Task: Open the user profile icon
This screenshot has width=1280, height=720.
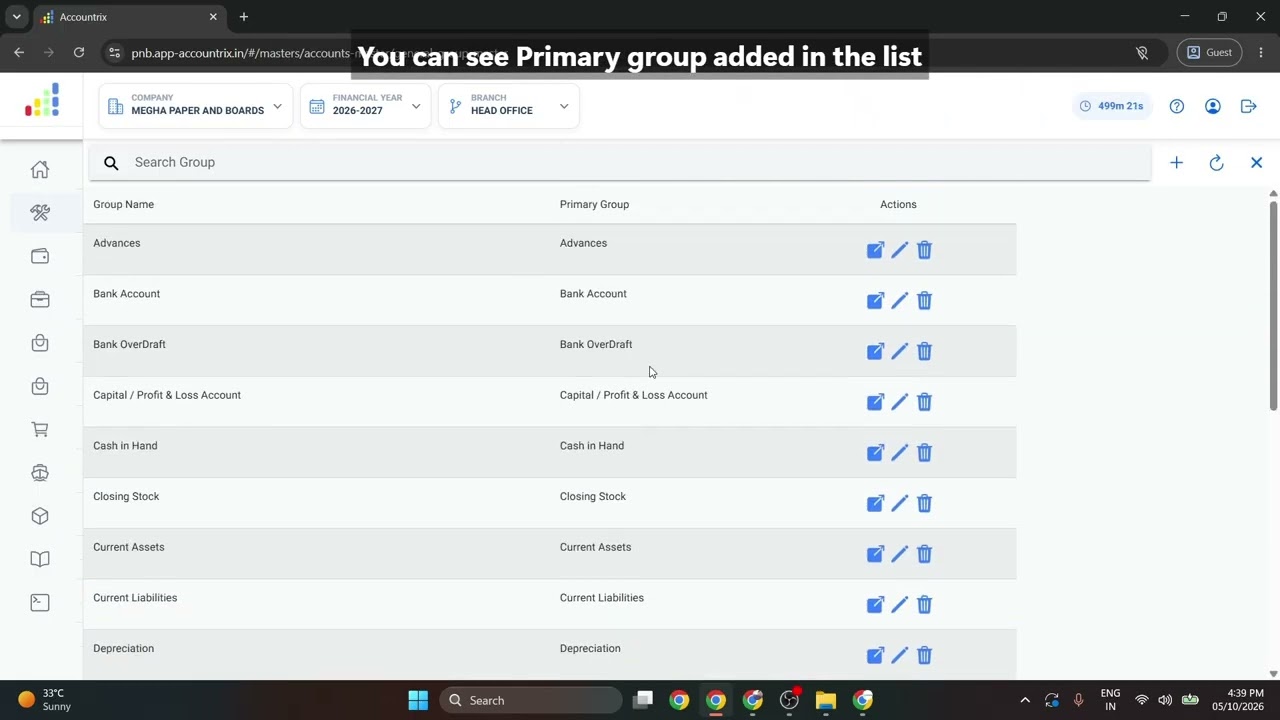Action: point(1212,106)
